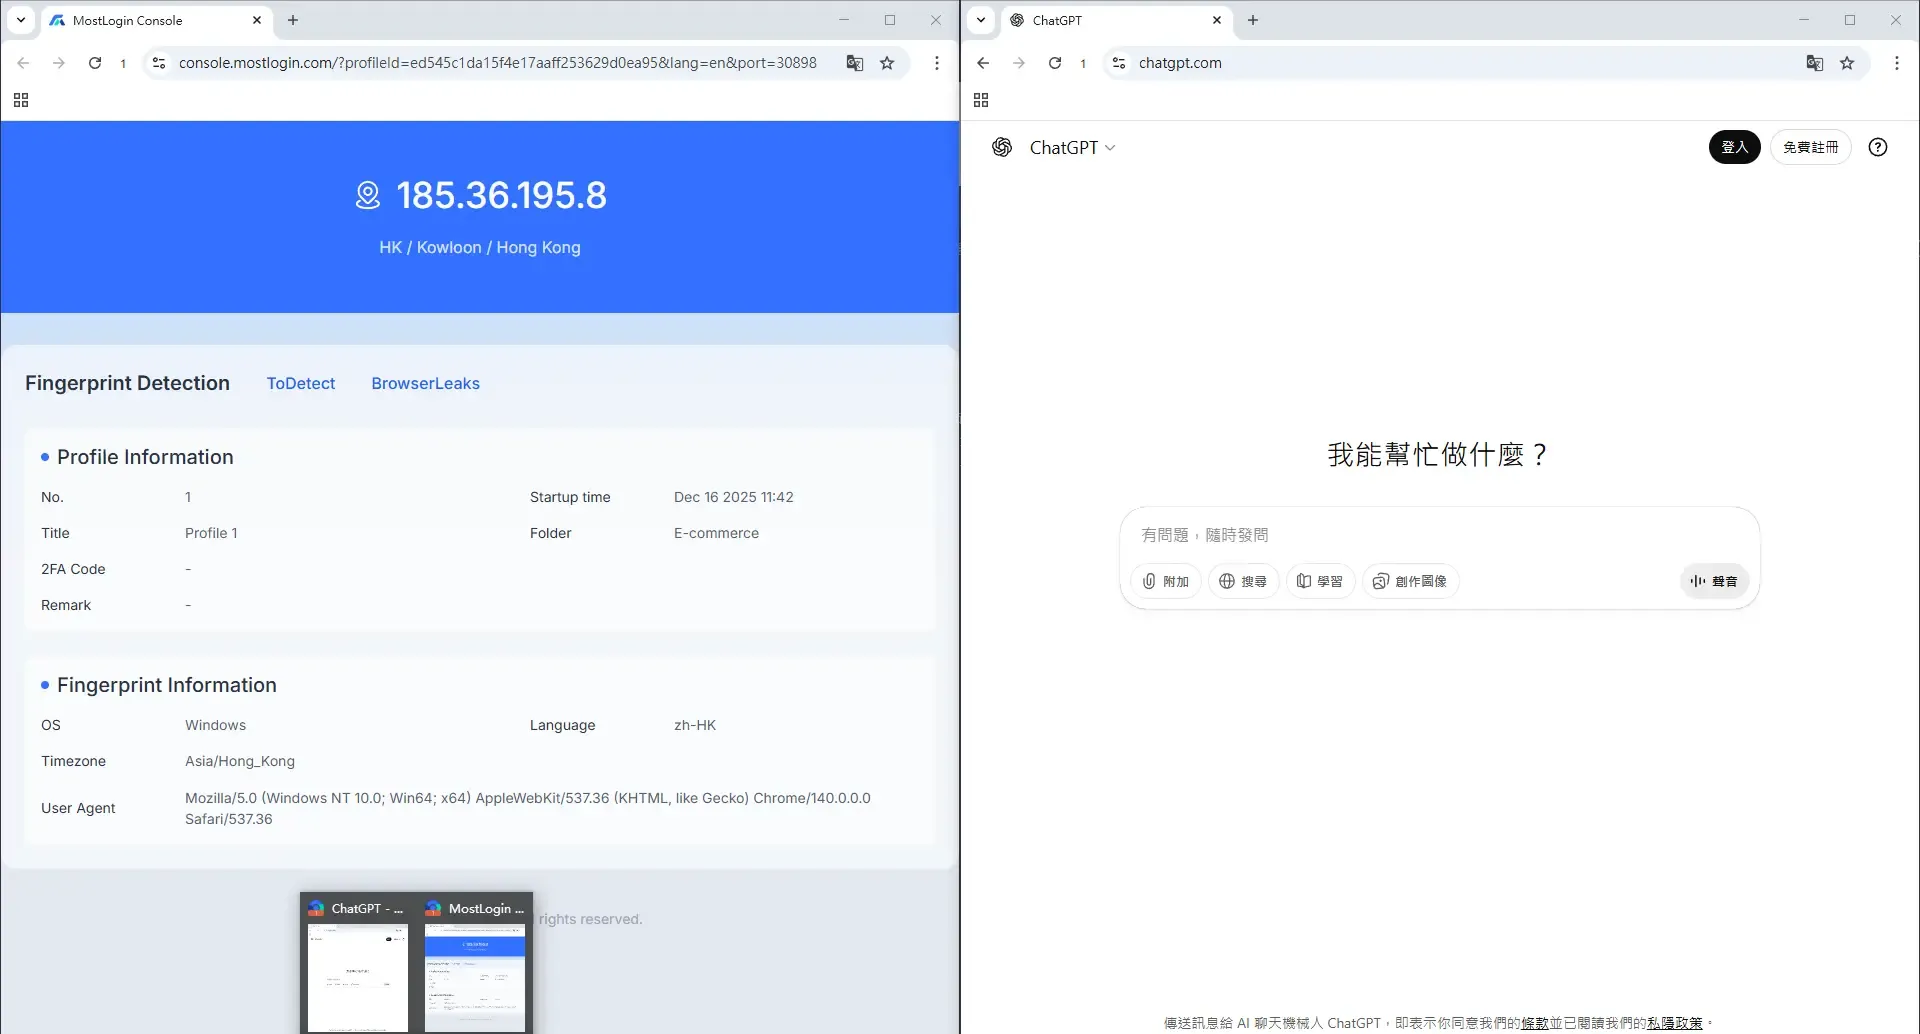Open the ChatGPT help question mark icon
The width and height of the screenshot is (1920, 1034).
coord(1878,147)
